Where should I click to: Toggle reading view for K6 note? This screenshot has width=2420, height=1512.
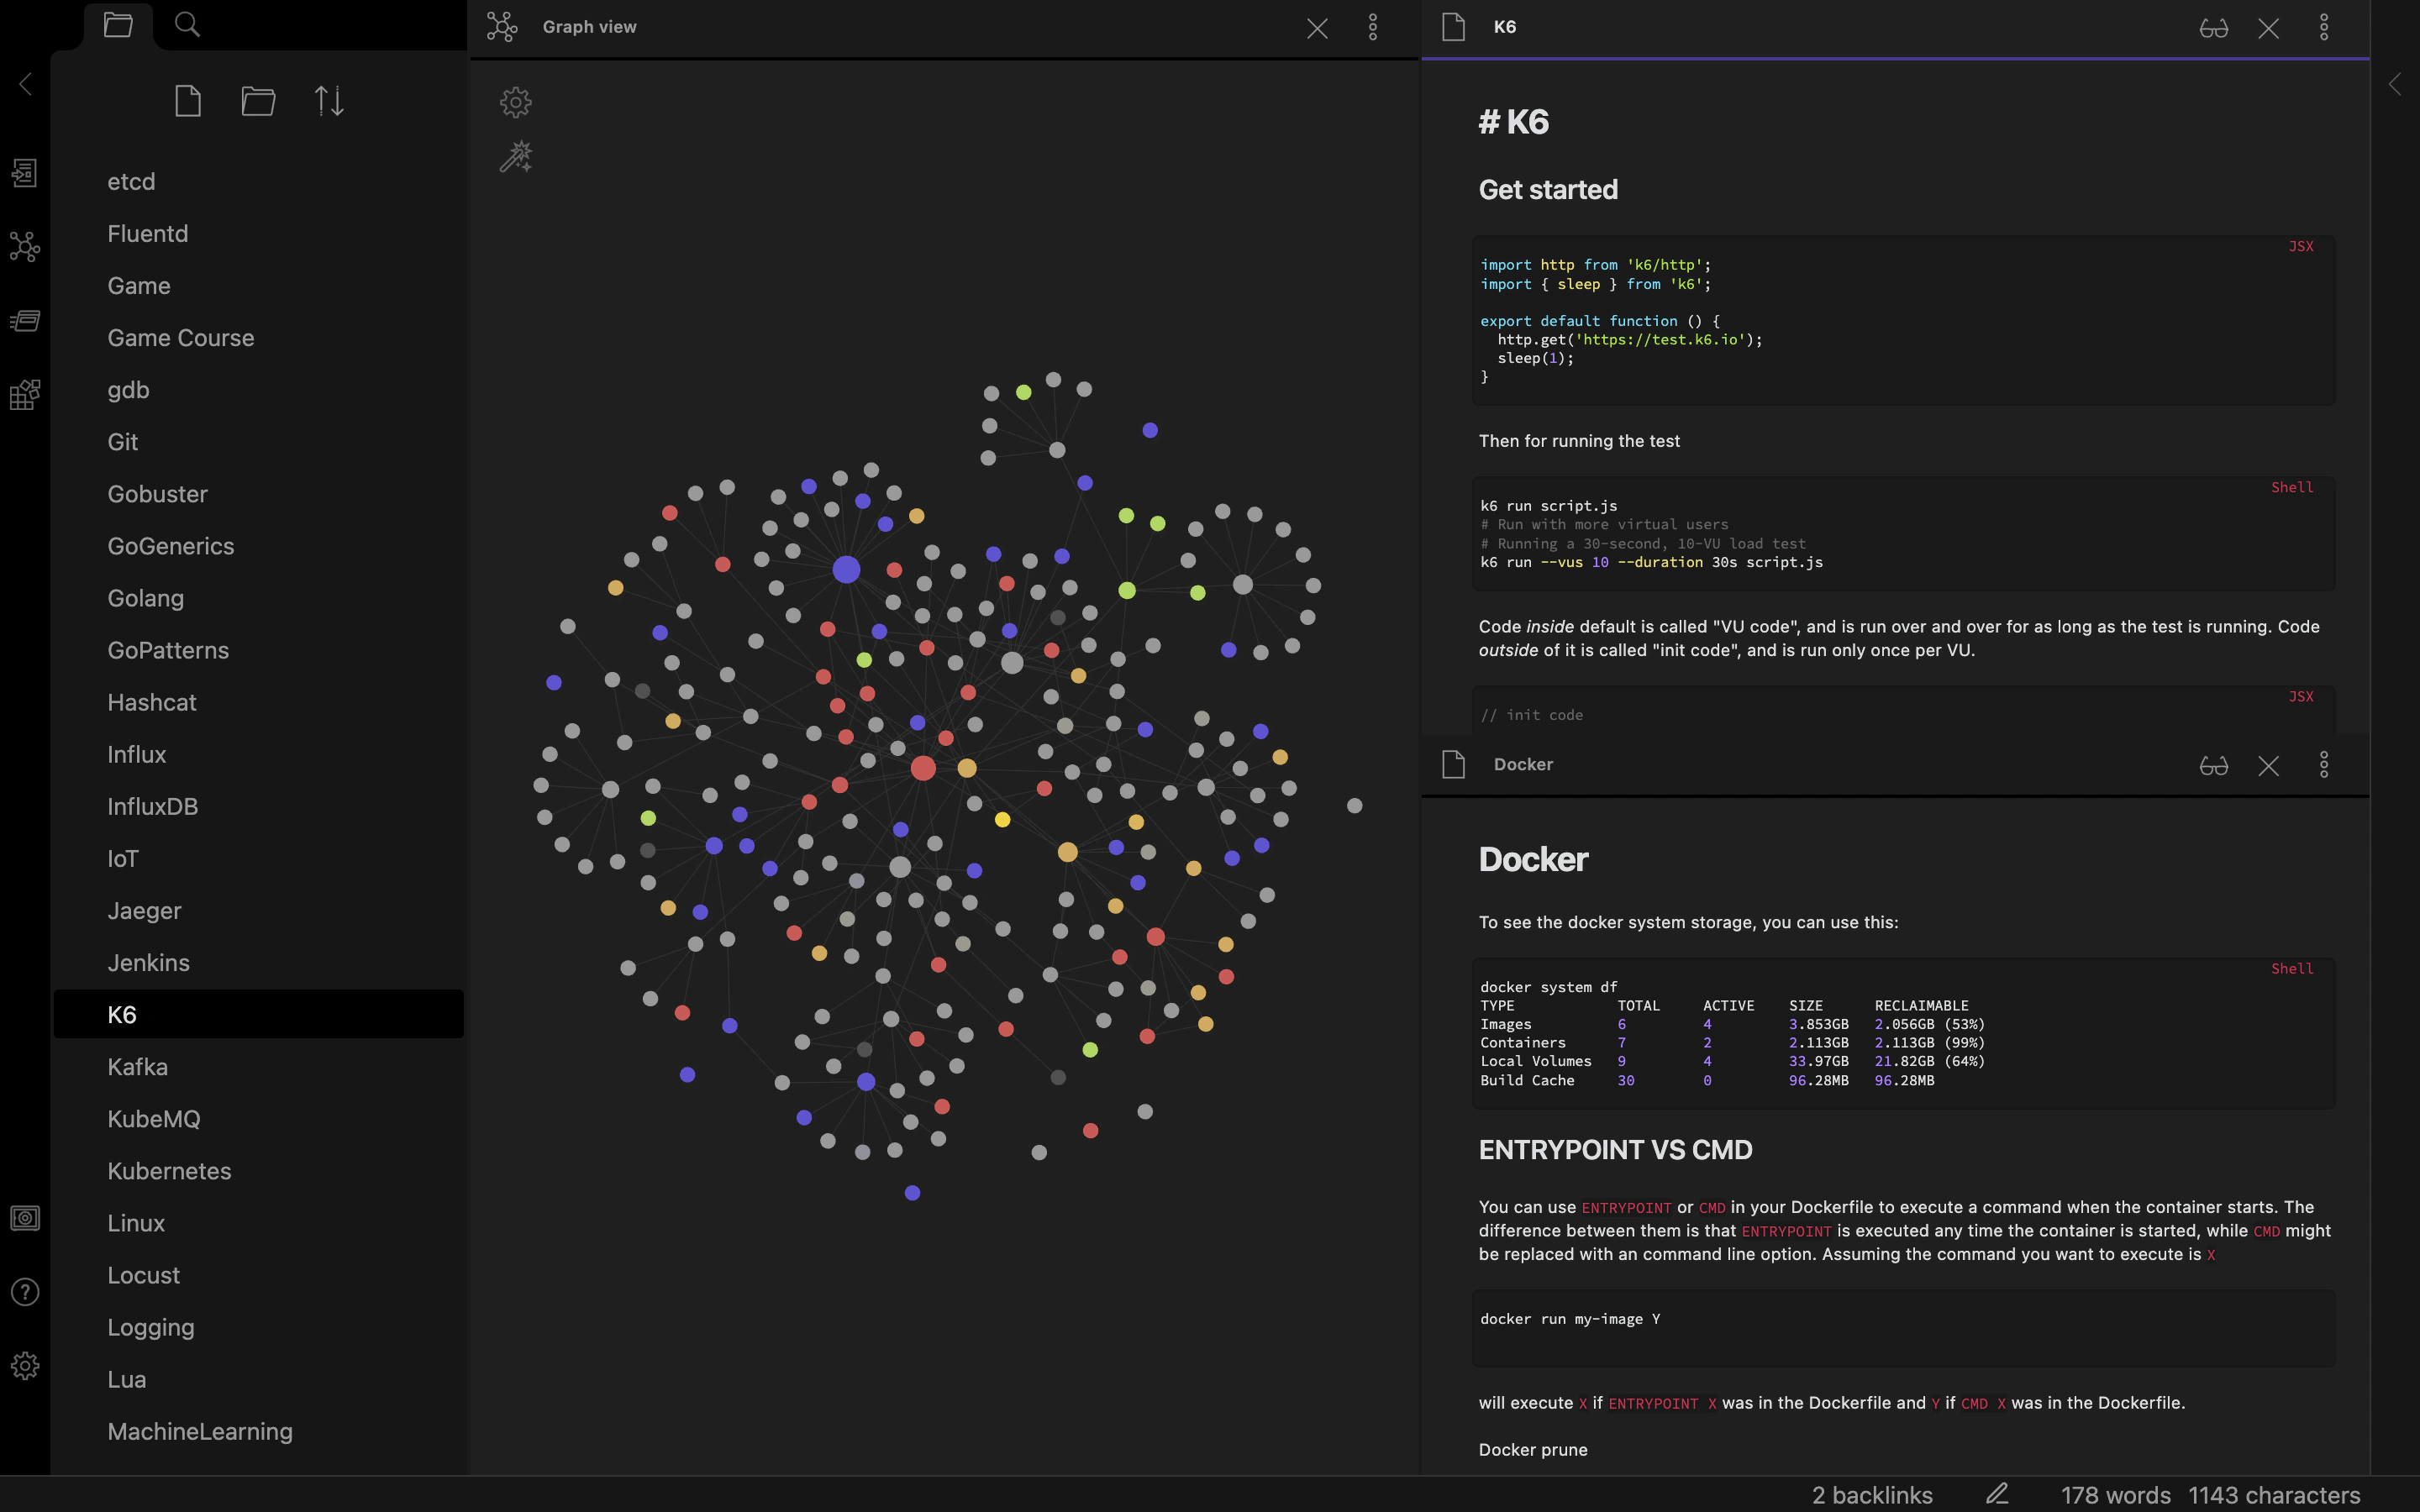(2213, 28)
